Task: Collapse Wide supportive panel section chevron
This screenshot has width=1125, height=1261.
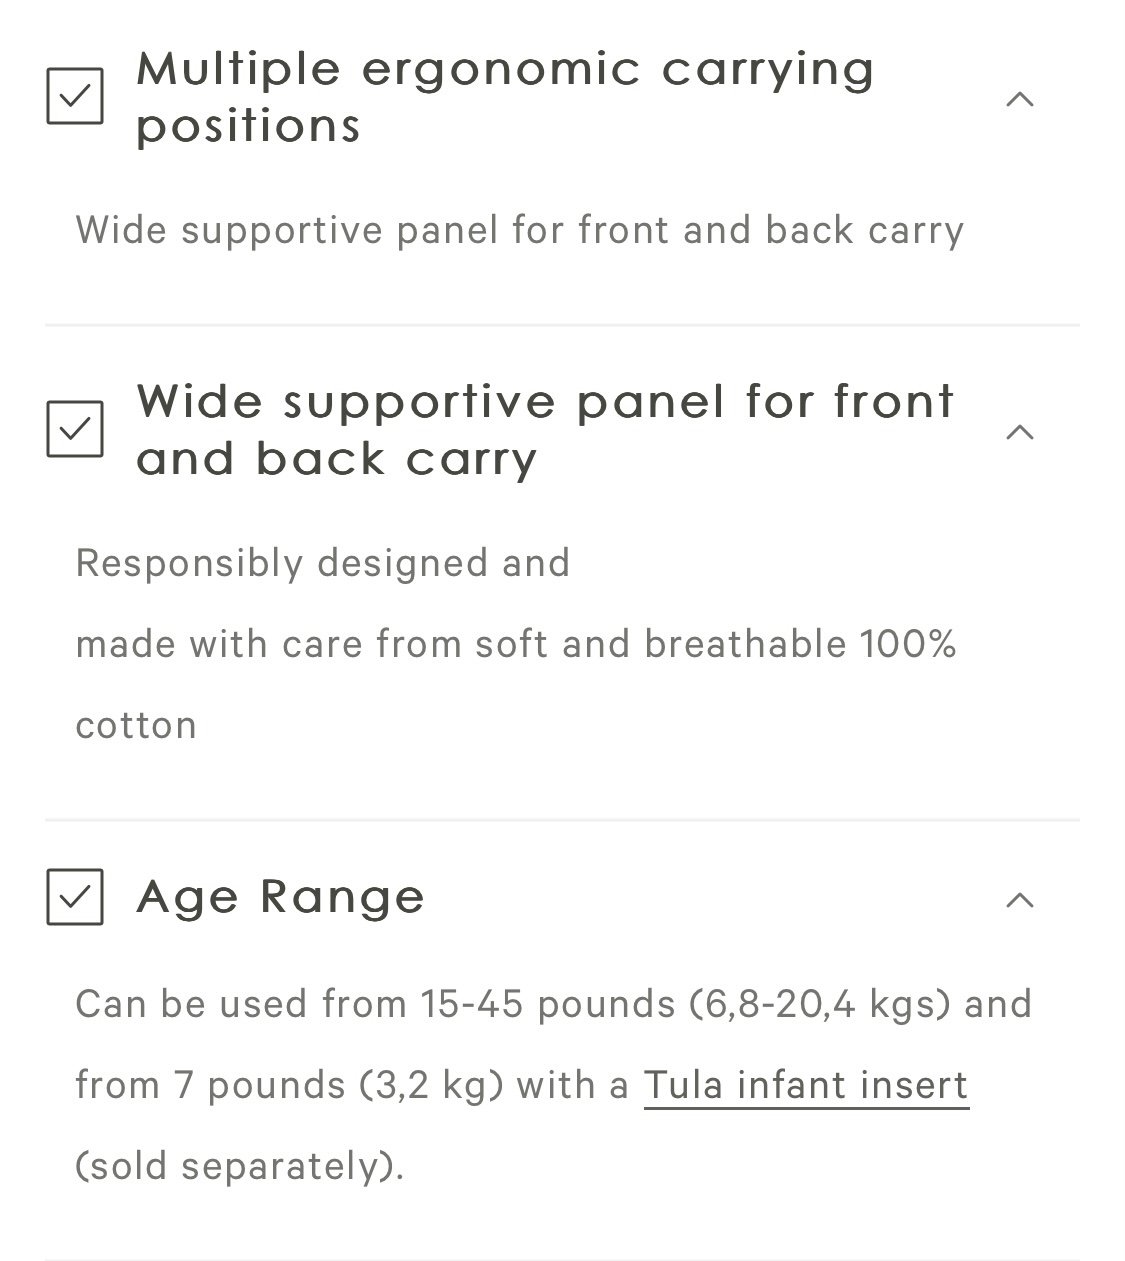Action: pos(1019,431)
